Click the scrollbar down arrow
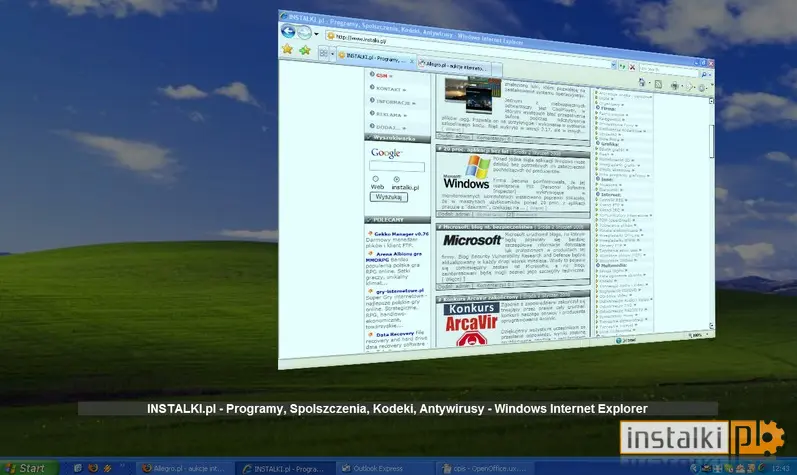Viewport: 797px width, 475px height. pos(712,326)
